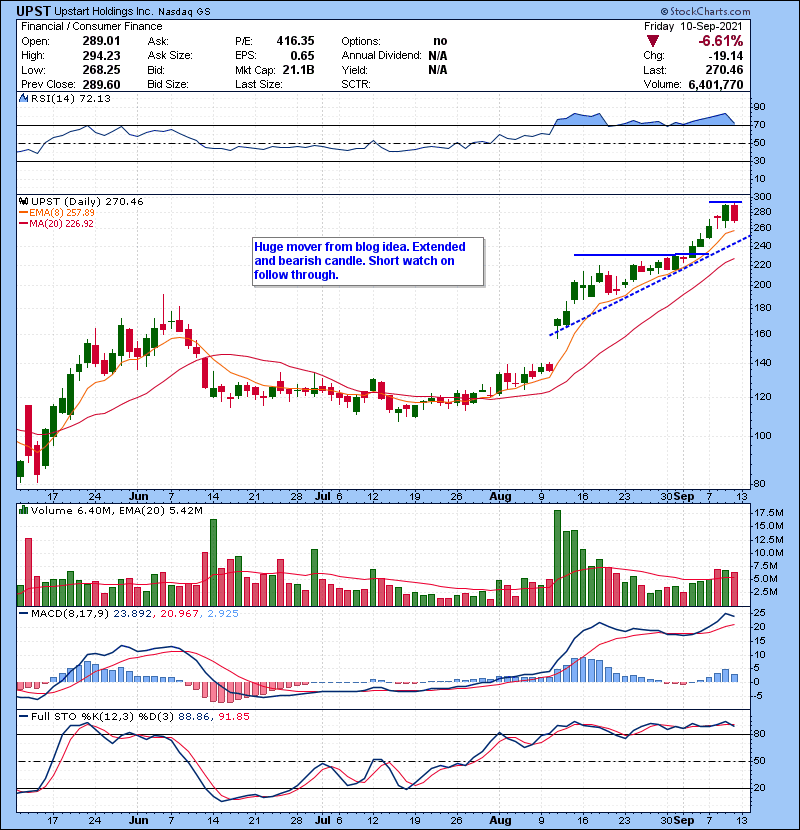Click the MA(20) 226.92 legend text
800x830 pixels.
pos(61,223)
